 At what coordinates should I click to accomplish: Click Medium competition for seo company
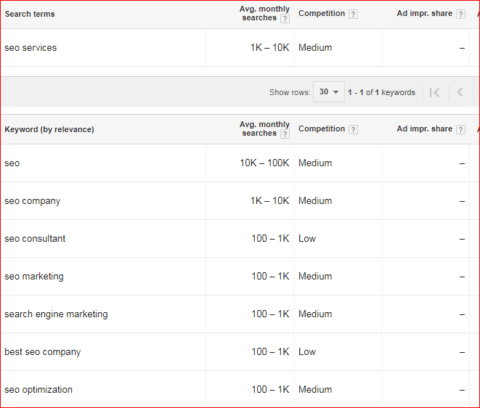[315, 201]
